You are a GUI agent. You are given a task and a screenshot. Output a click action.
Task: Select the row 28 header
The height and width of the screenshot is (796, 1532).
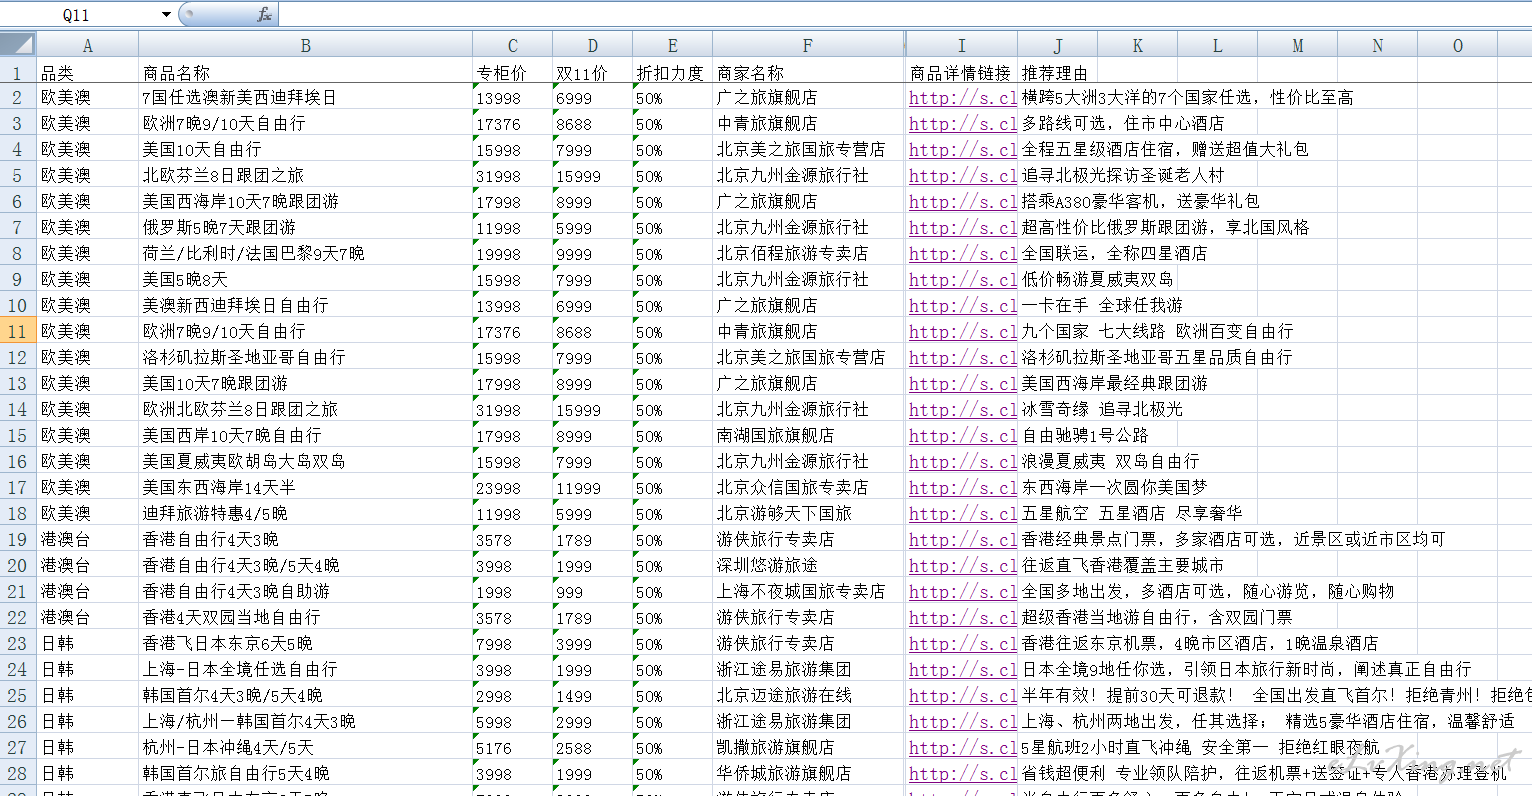pos(18,773)
